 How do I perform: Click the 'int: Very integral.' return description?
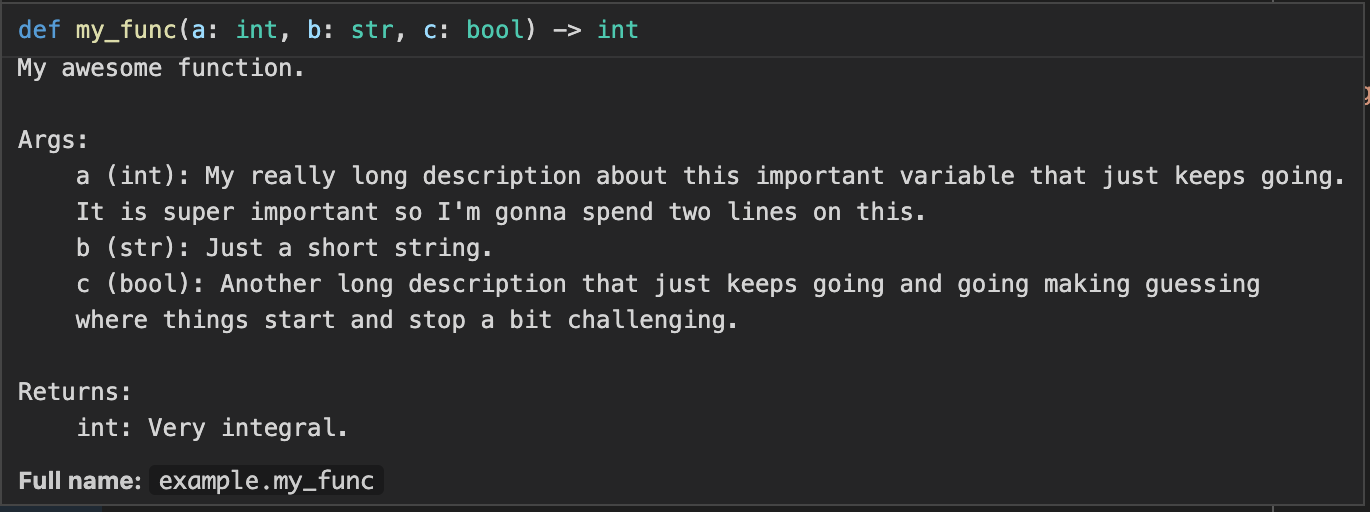[212, 428]
